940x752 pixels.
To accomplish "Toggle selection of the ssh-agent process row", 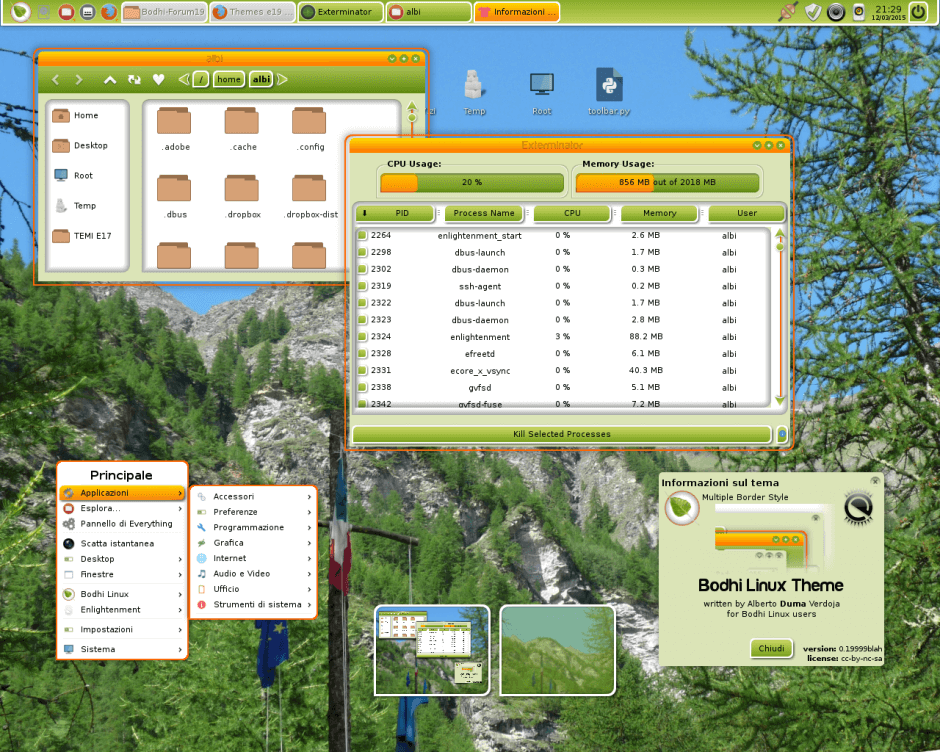I will [363, 286].
